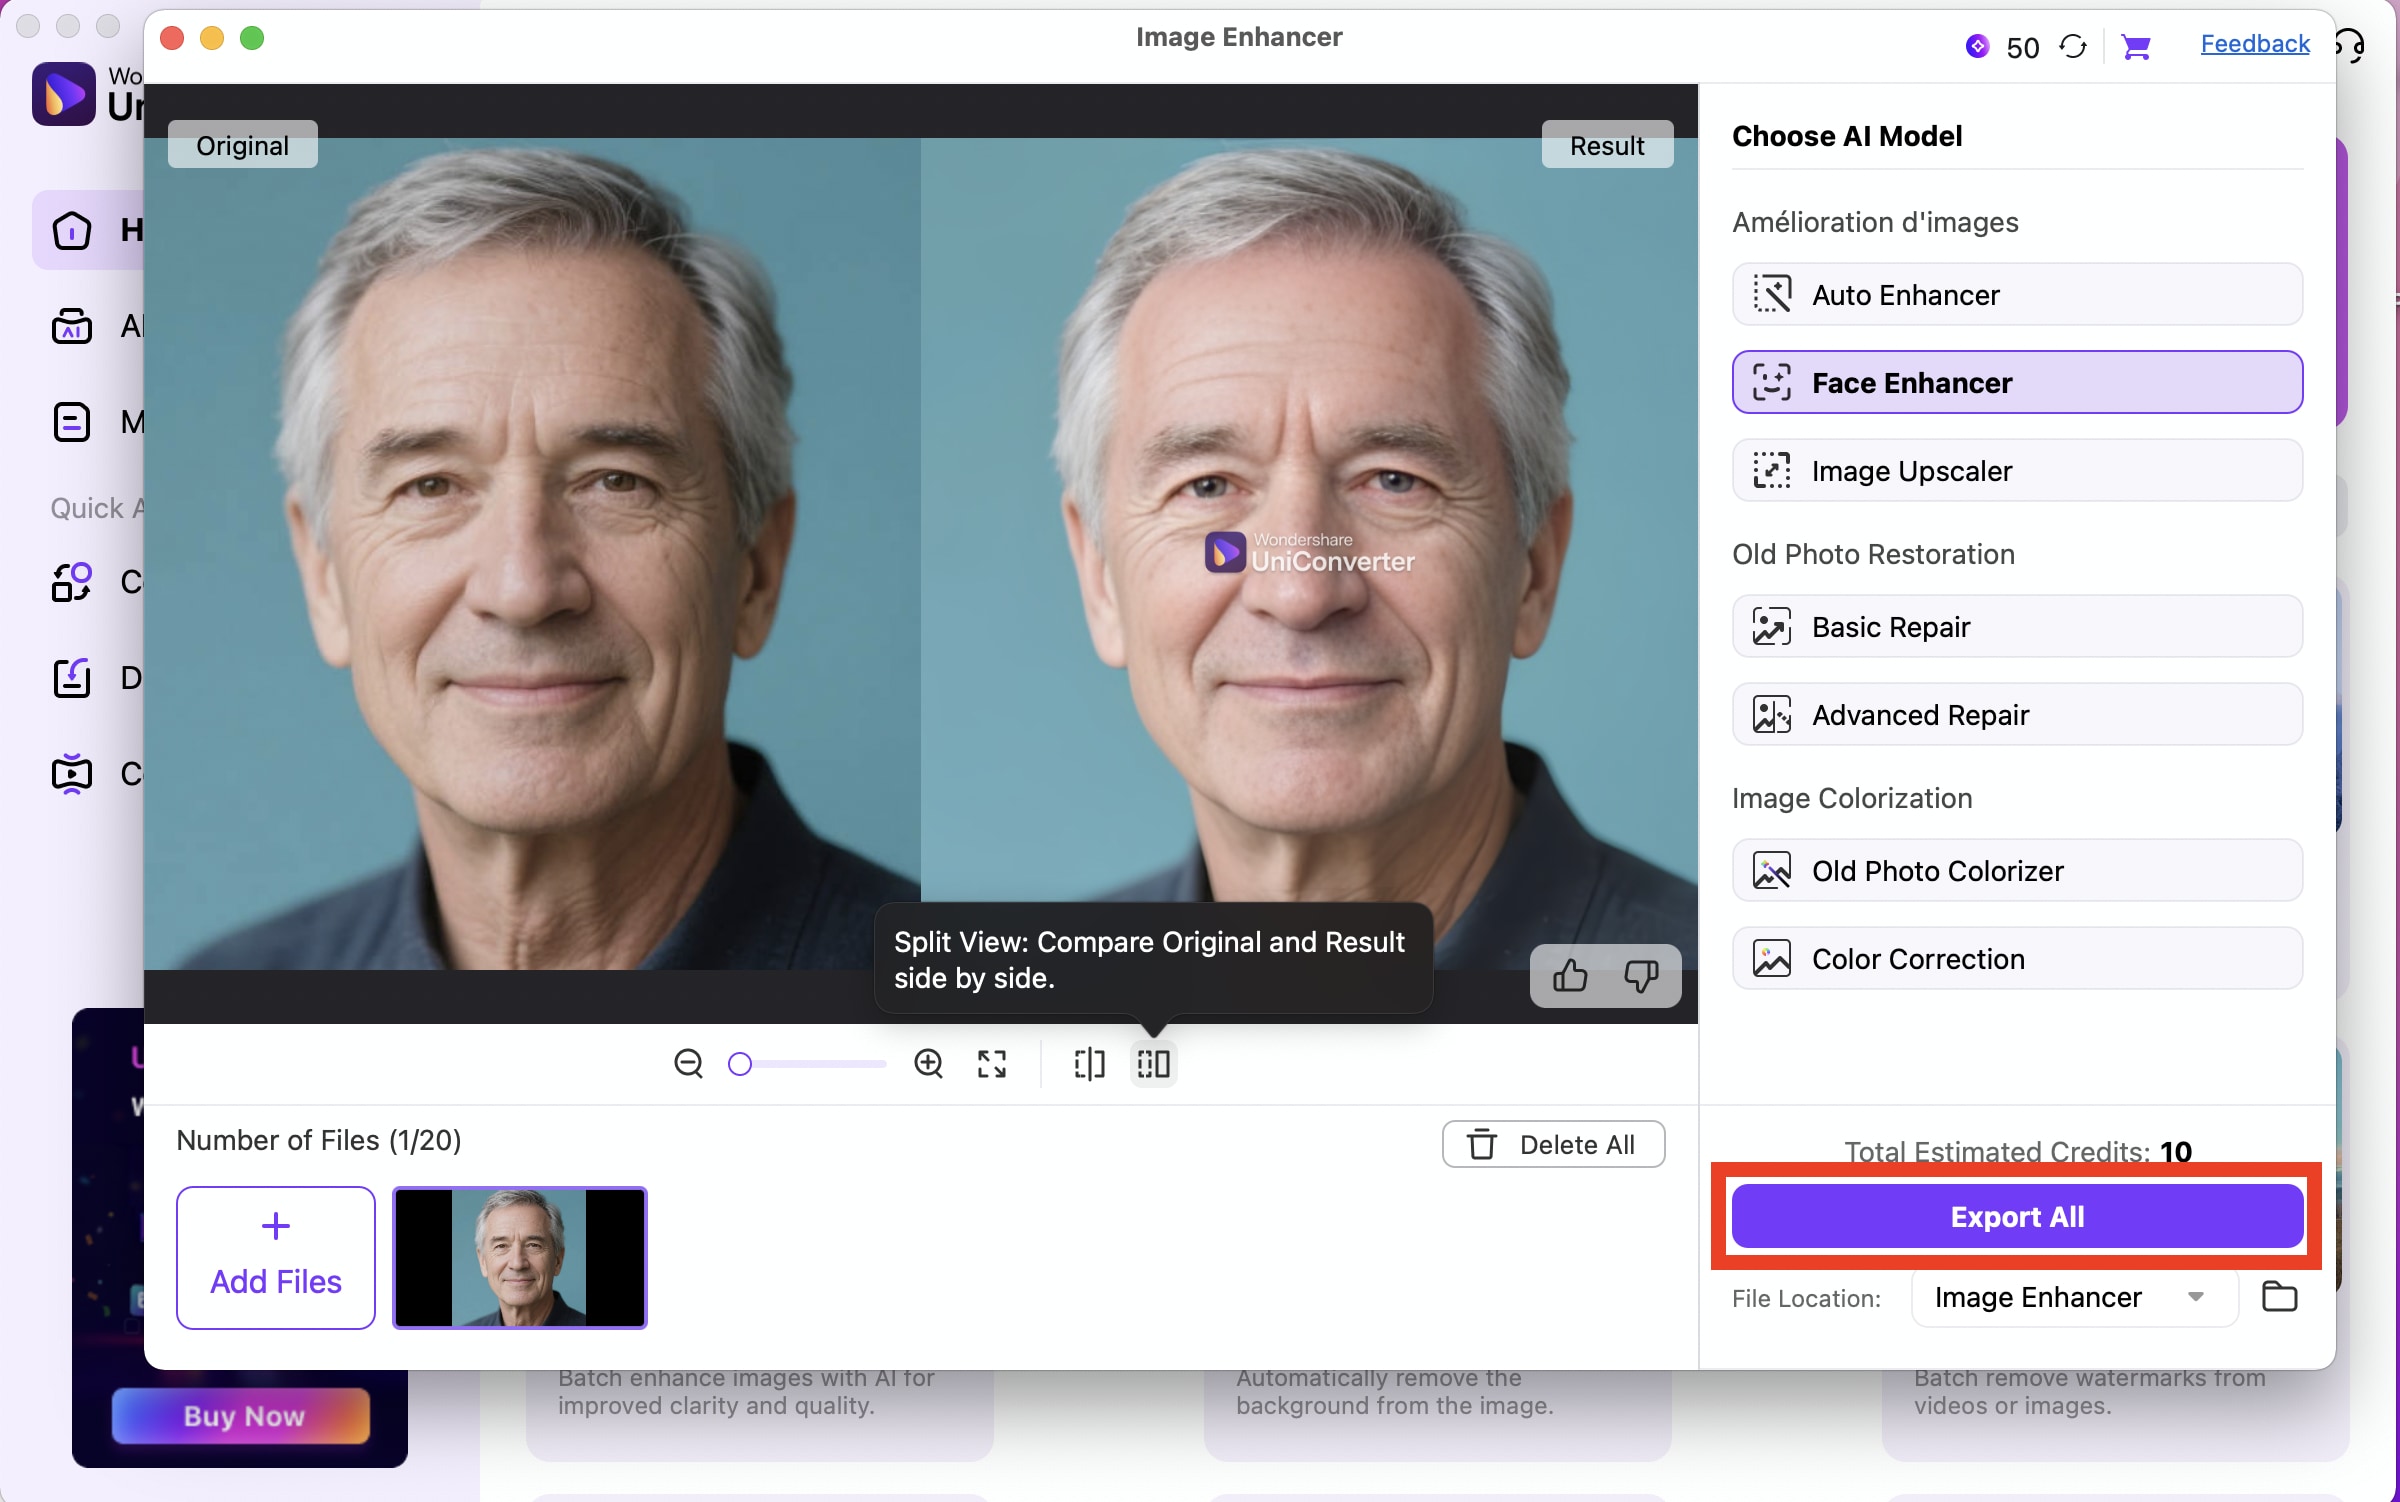The image size is (2400, 1502).
Task: Select the uploaded portrait thumbnail
Action: [519, 1257]
